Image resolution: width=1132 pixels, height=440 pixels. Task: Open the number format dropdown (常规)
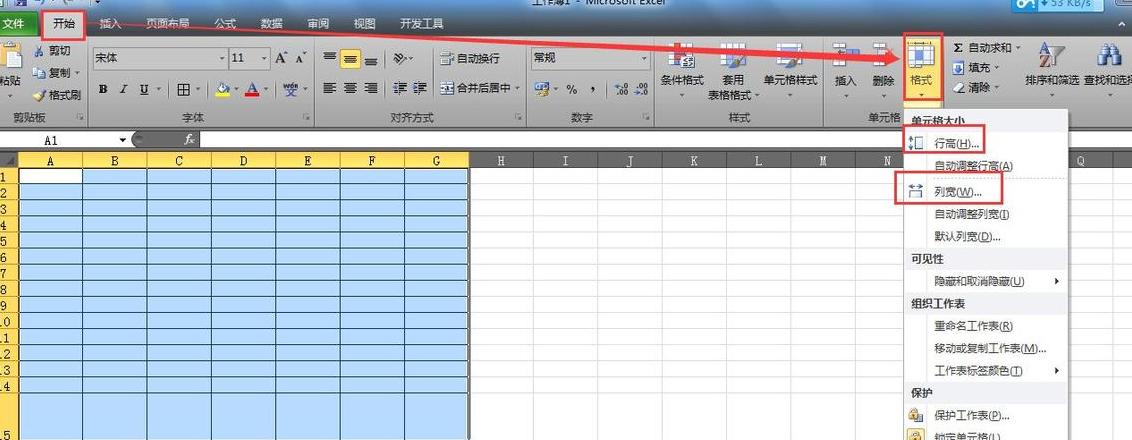click(645, 58)
